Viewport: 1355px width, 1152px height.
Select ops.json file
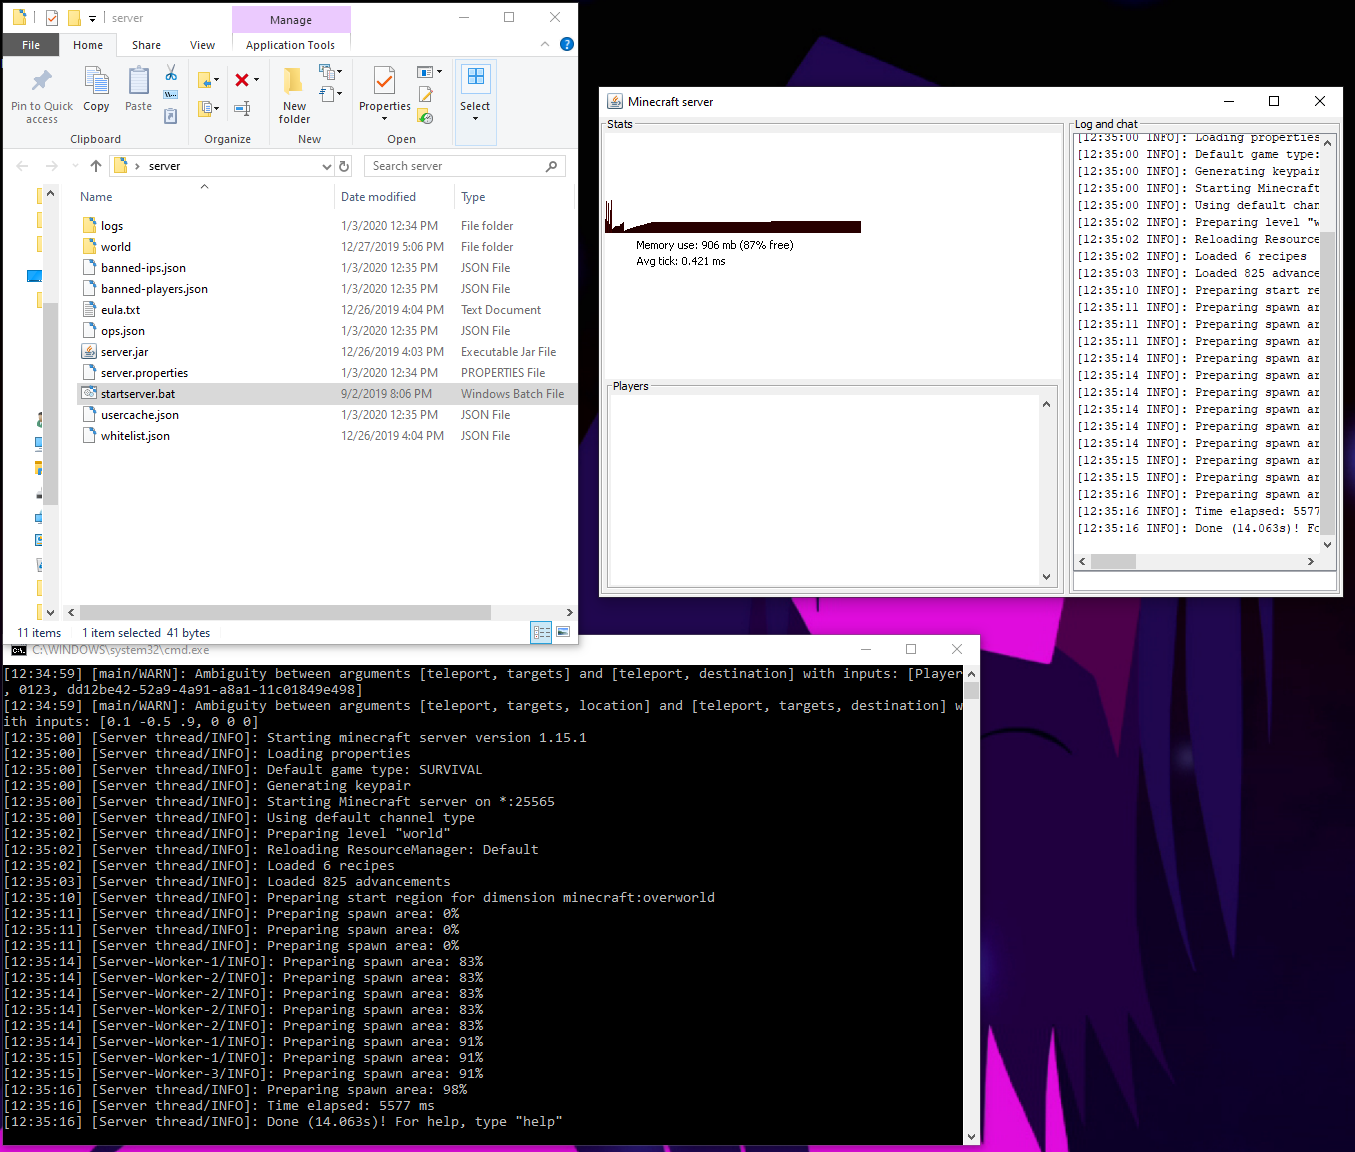point(327,331)
